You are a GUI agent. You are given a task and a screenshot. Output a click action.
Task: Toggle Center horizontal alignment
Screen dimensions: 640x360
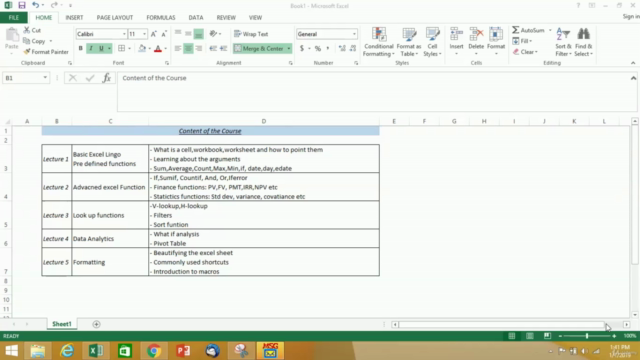tap(188, 48)
